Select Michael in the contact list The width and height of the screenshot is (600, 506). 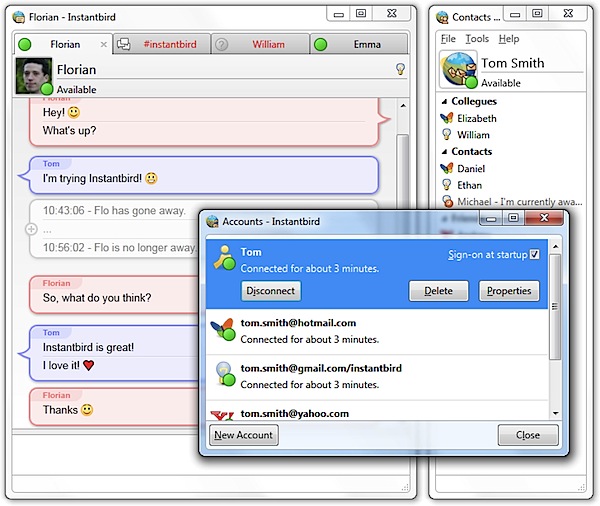[512, 202]
